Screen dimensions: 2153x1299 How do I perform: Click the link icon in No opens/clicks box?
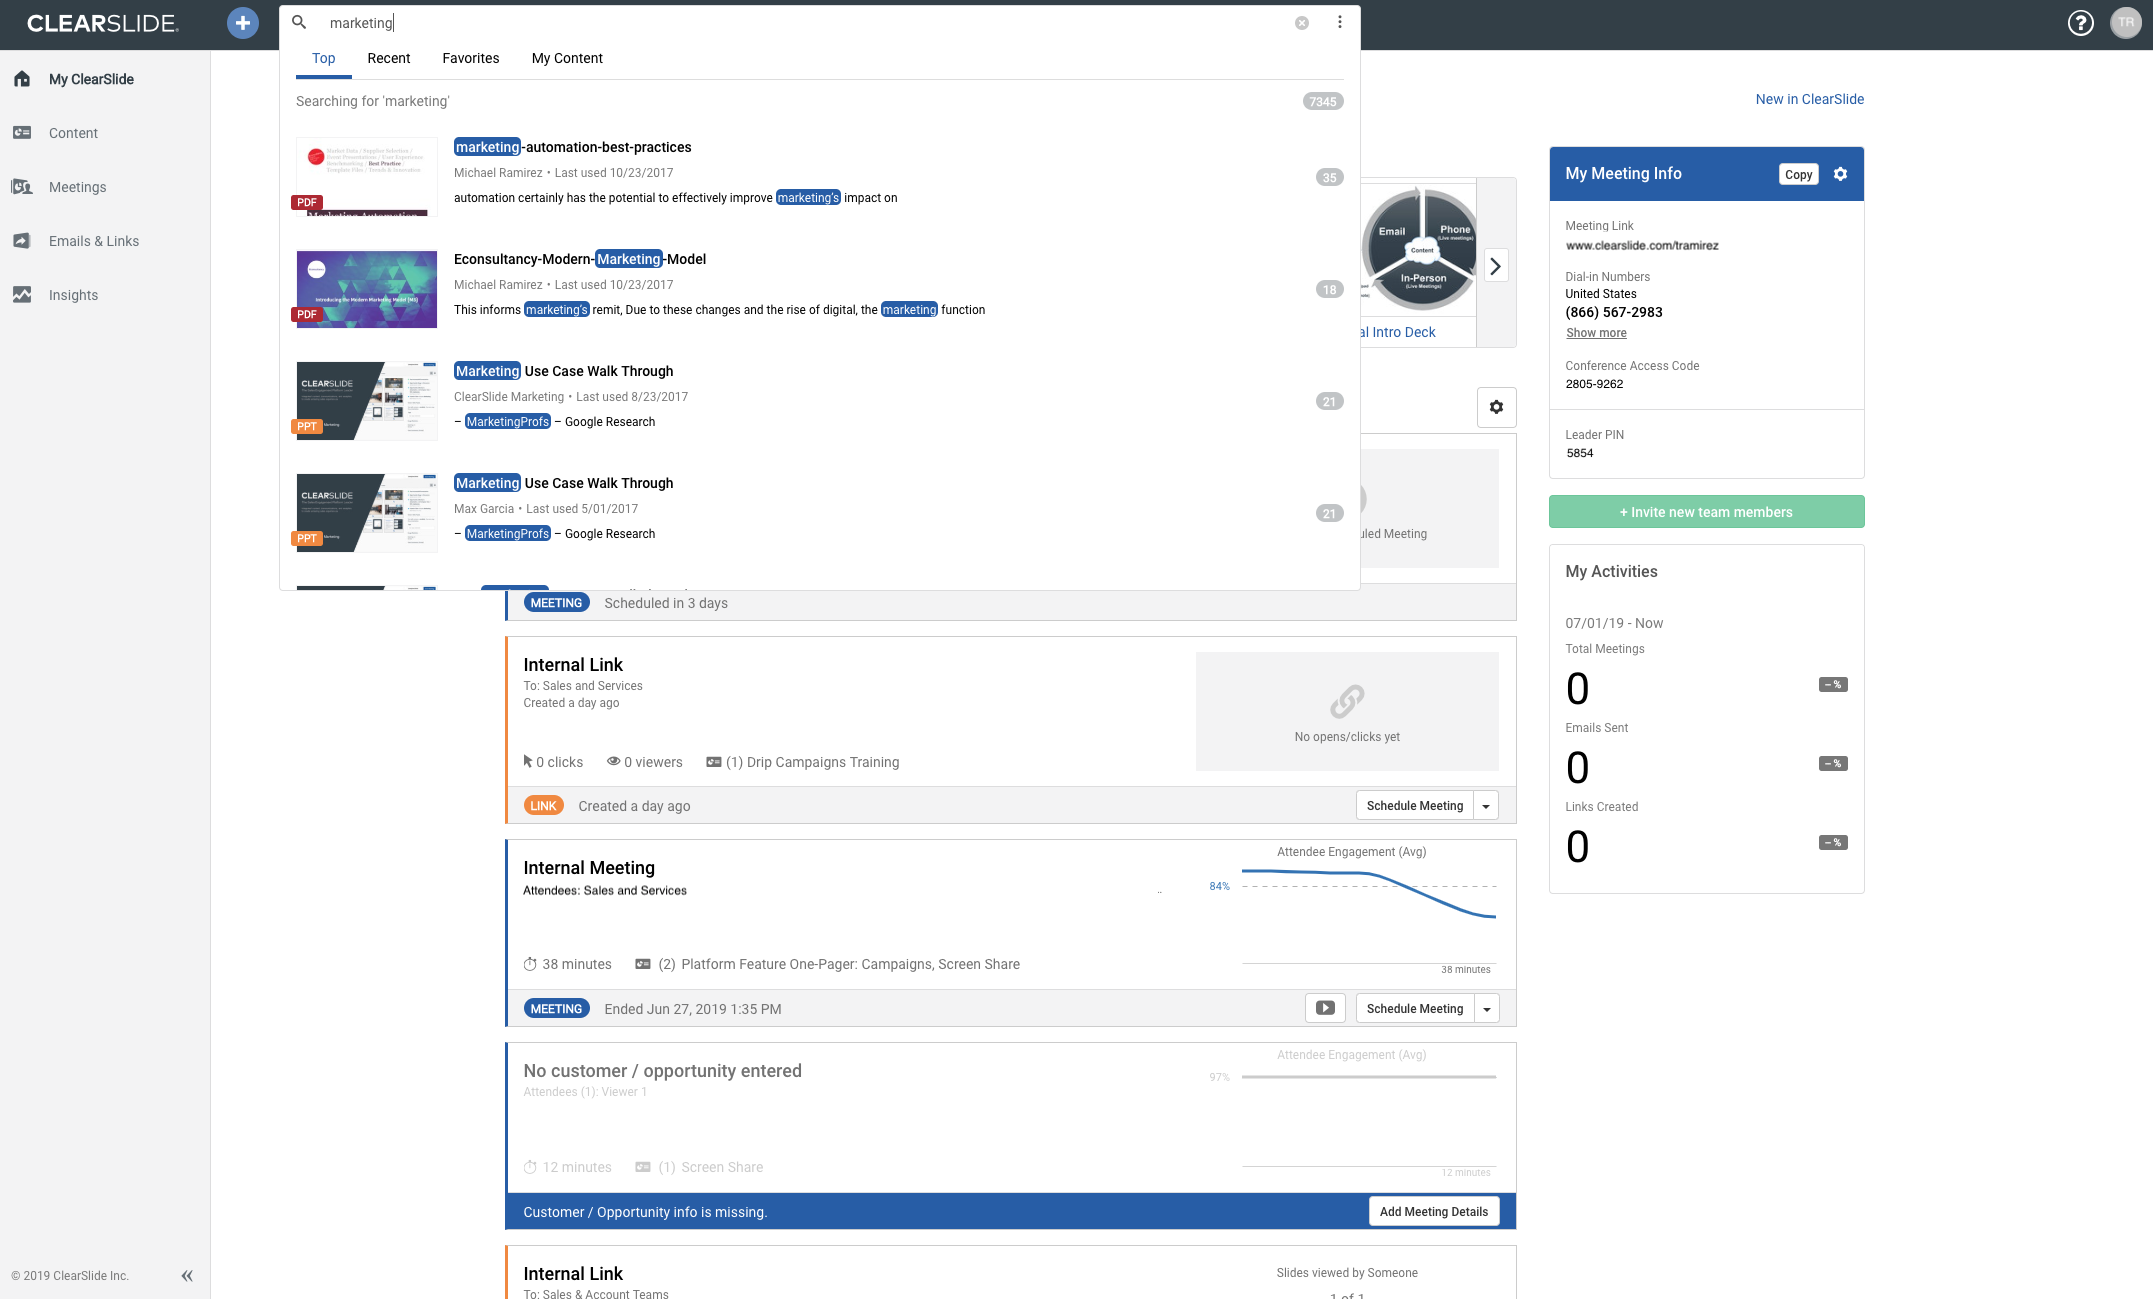click(x=1347, y=702)
